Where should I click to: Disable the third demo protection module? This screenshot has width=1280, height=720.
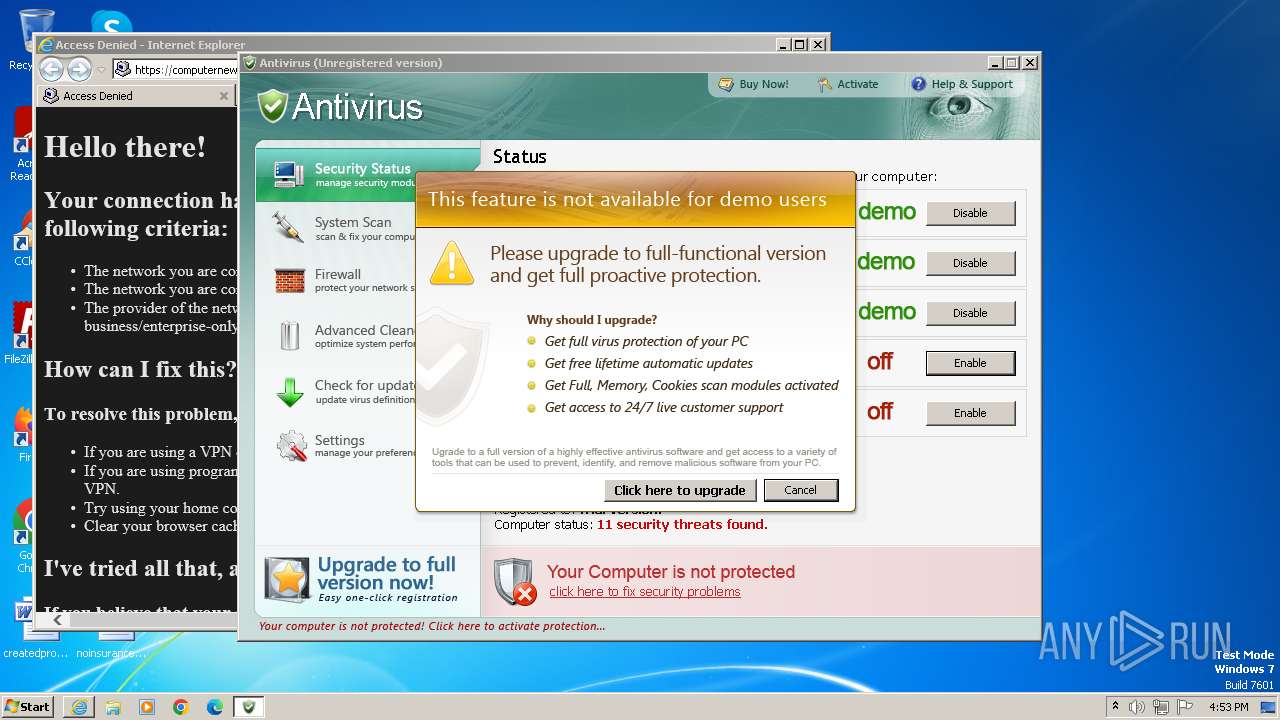point(970,313)
